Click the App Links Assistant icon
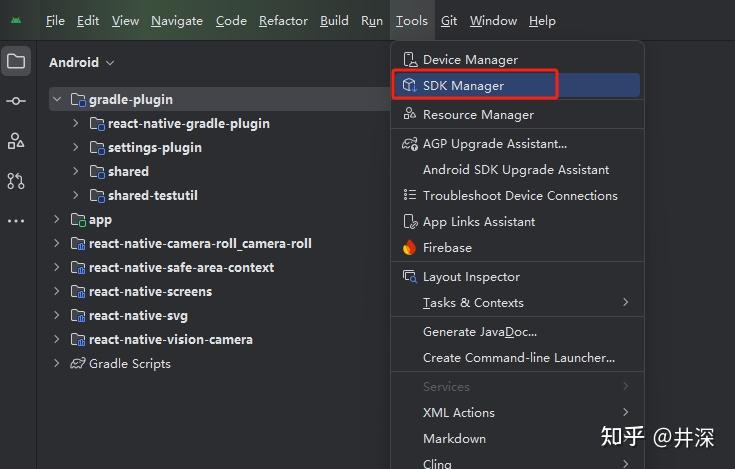 pyautogui.click(x=410, y=221)
